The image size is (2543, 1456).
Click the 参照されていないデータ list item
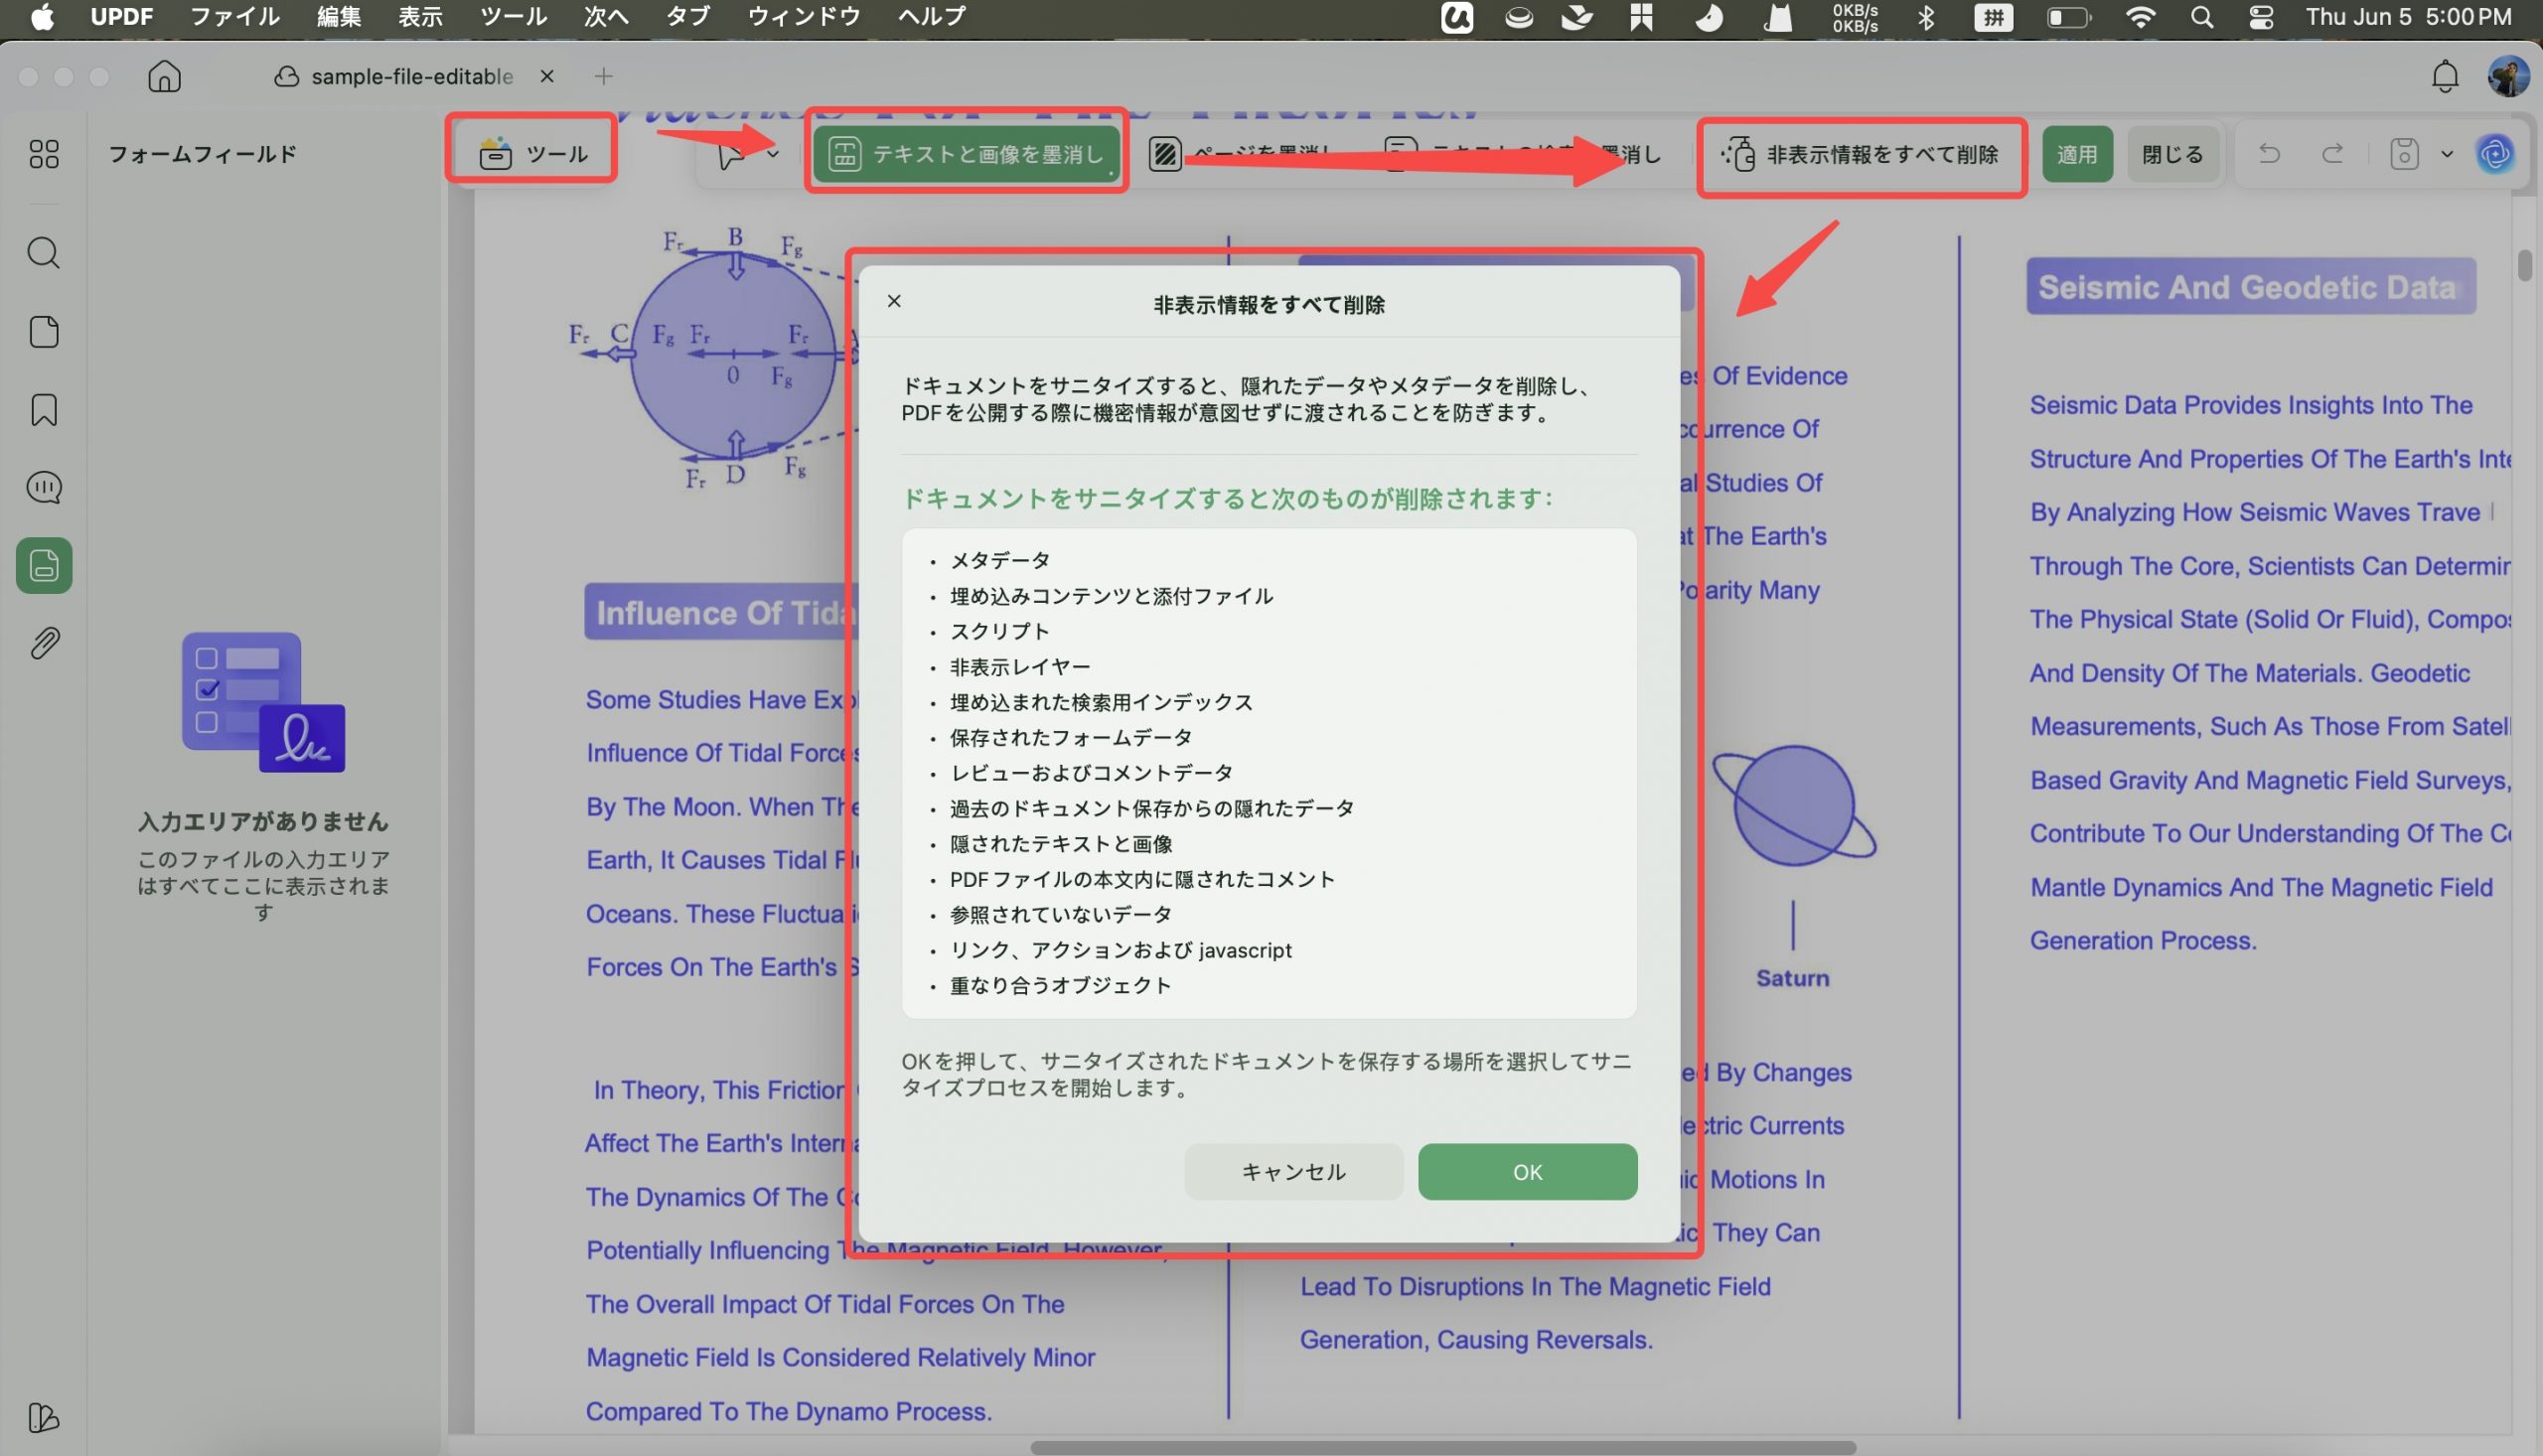pyautogui.click(x=1060, y=914)
